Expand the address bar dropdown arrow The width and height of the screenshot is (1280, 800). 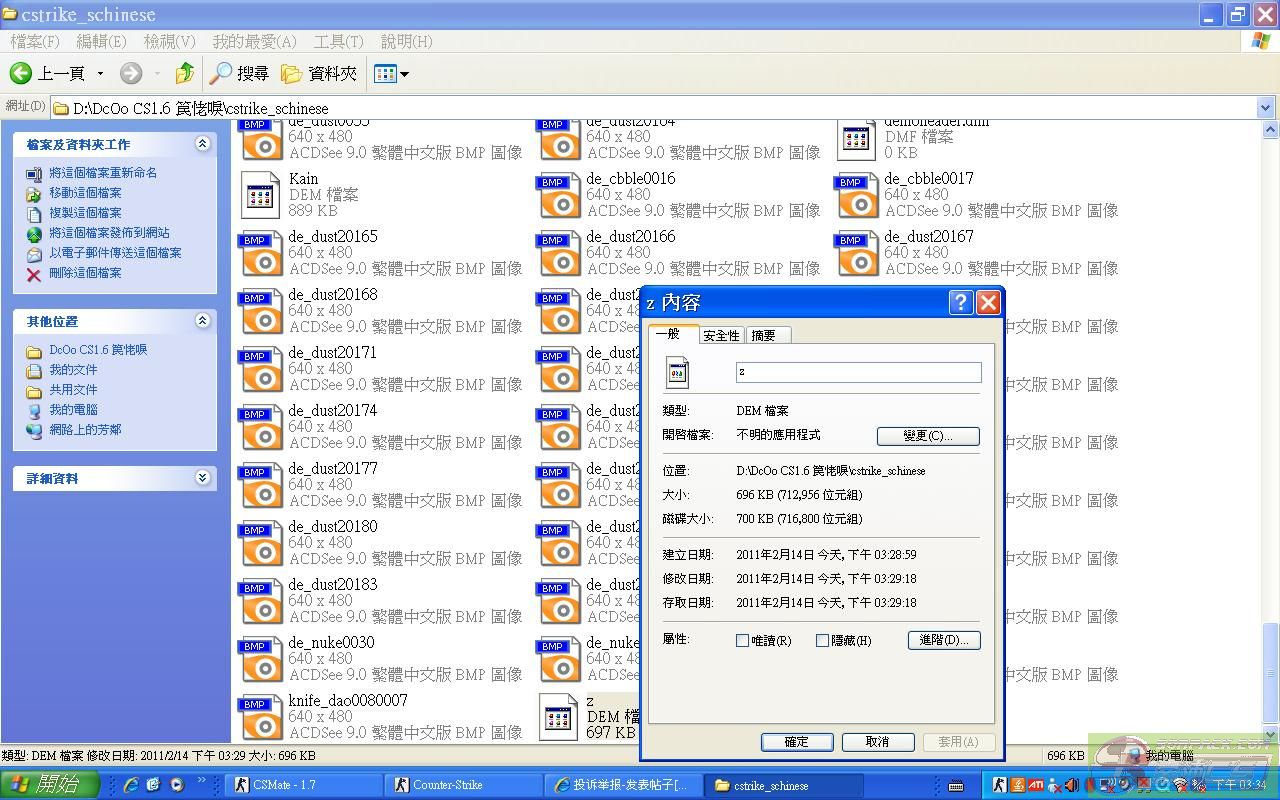point(1265,108)
